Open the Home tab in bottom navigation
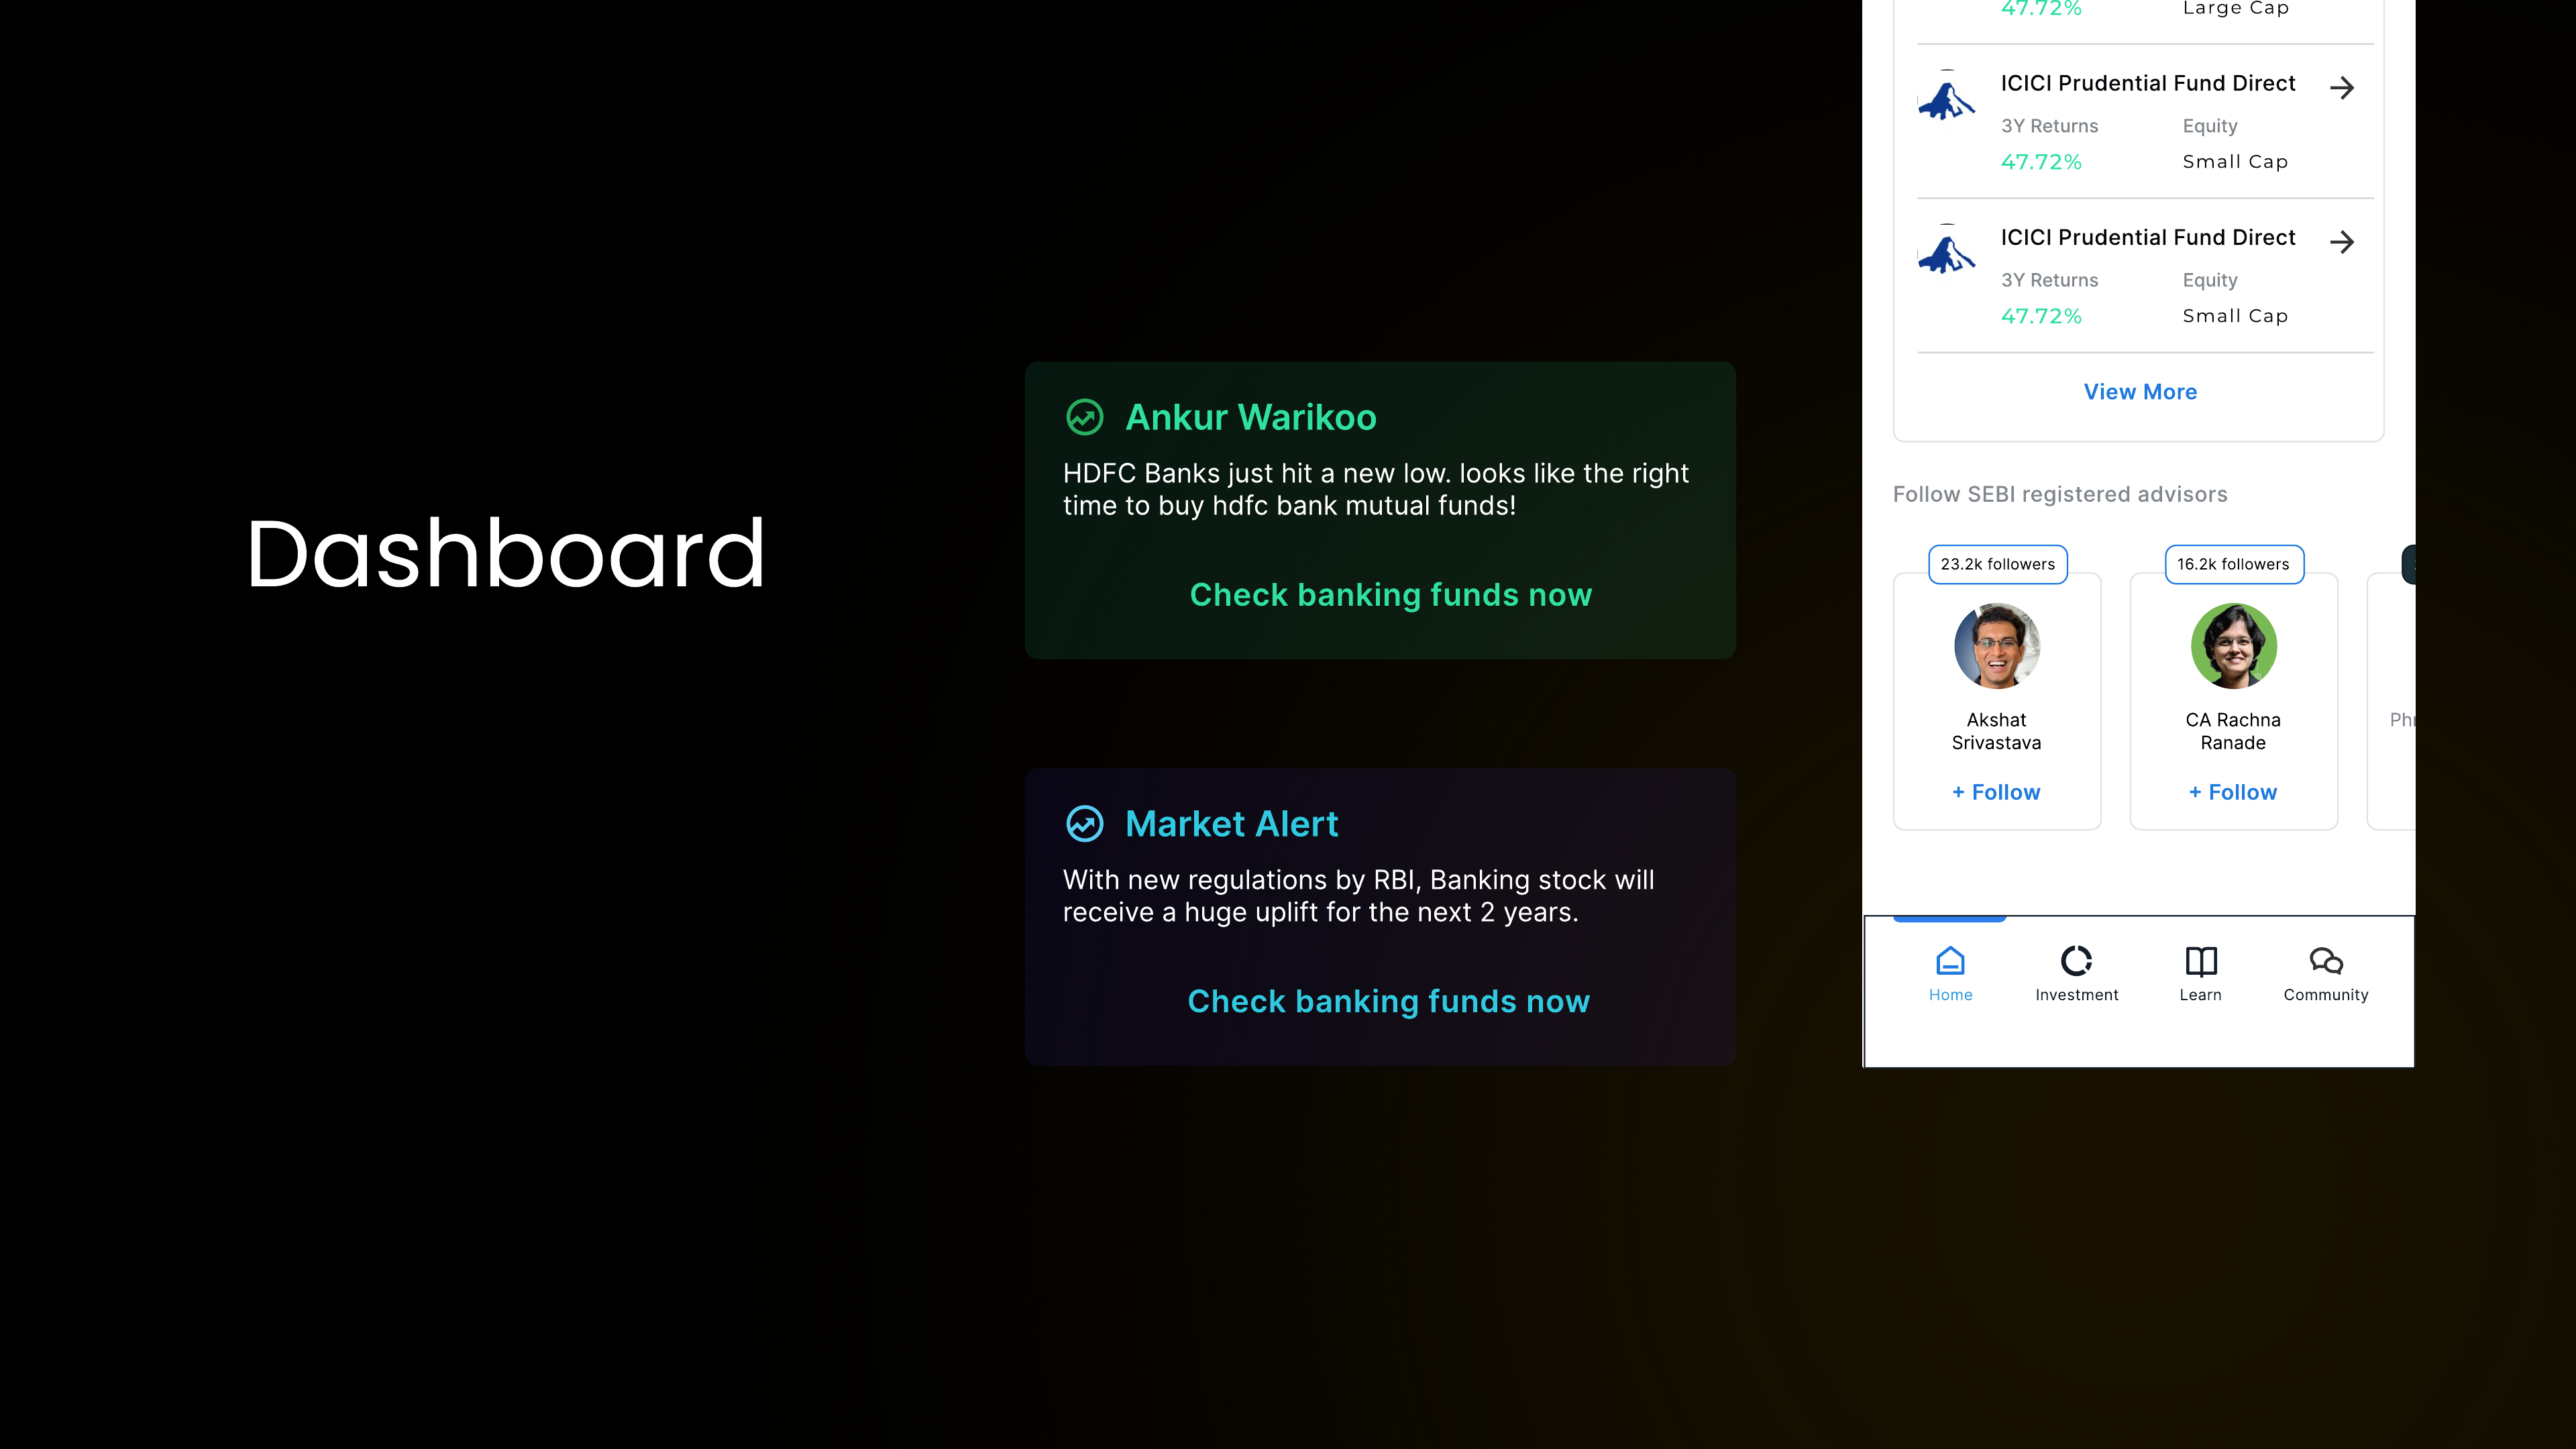The width and height of the screenshot is (2576, 1449). [1950, 974]
